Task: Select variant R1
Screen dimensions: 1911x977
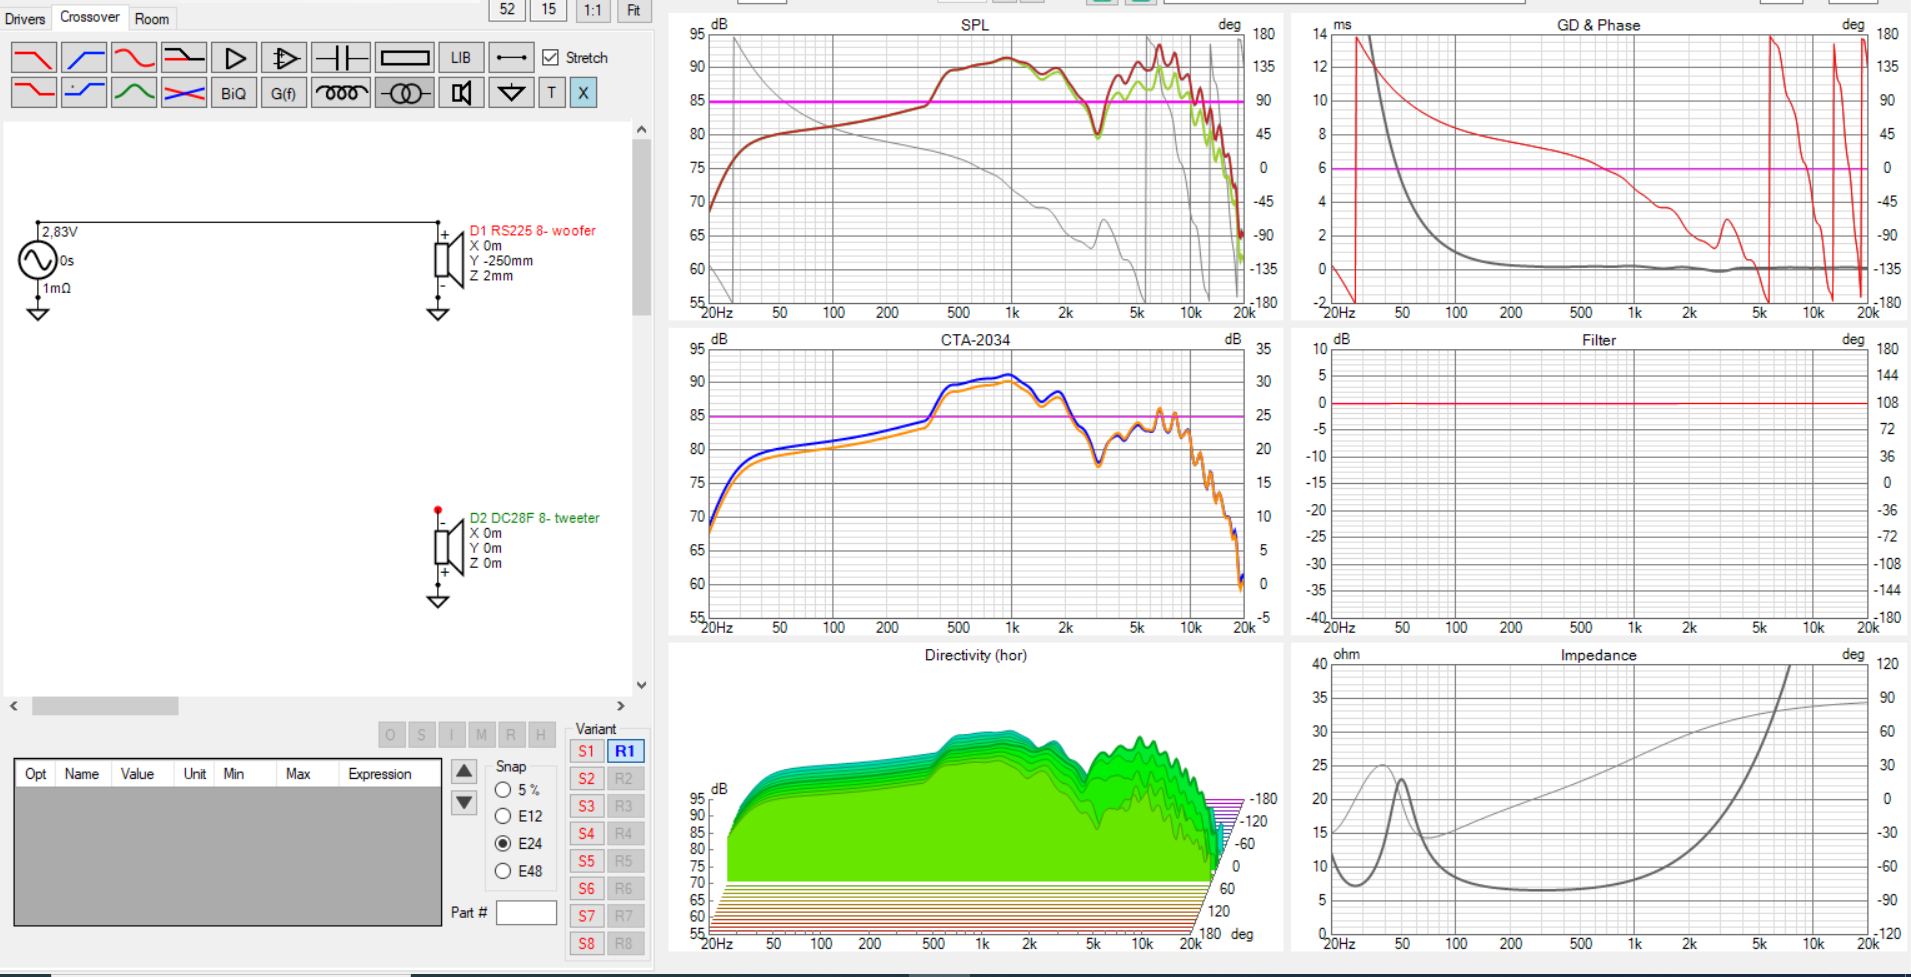Action: pos(625,751)
